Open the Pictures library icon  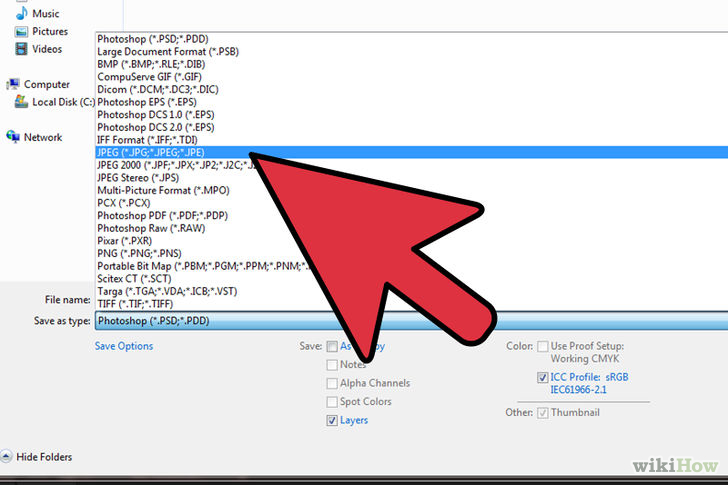coord(21,32)
